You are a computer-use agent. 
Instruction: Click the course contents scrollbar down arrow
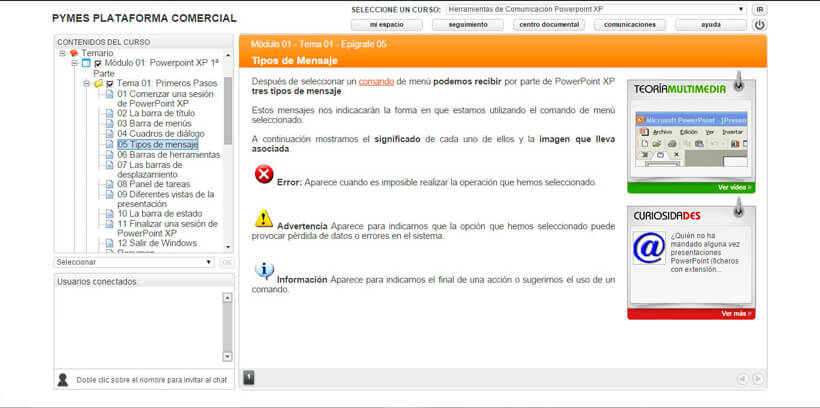227,247
